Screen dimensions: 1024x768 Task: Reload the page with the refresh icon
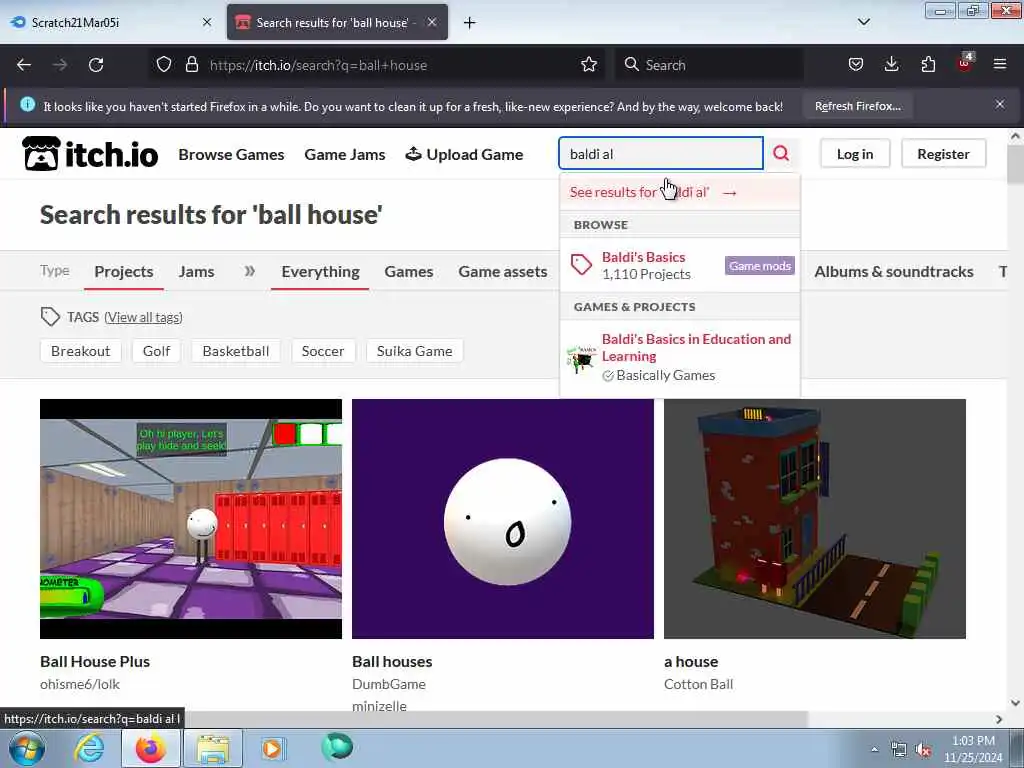pyautogui.click(x=96, y=65)
